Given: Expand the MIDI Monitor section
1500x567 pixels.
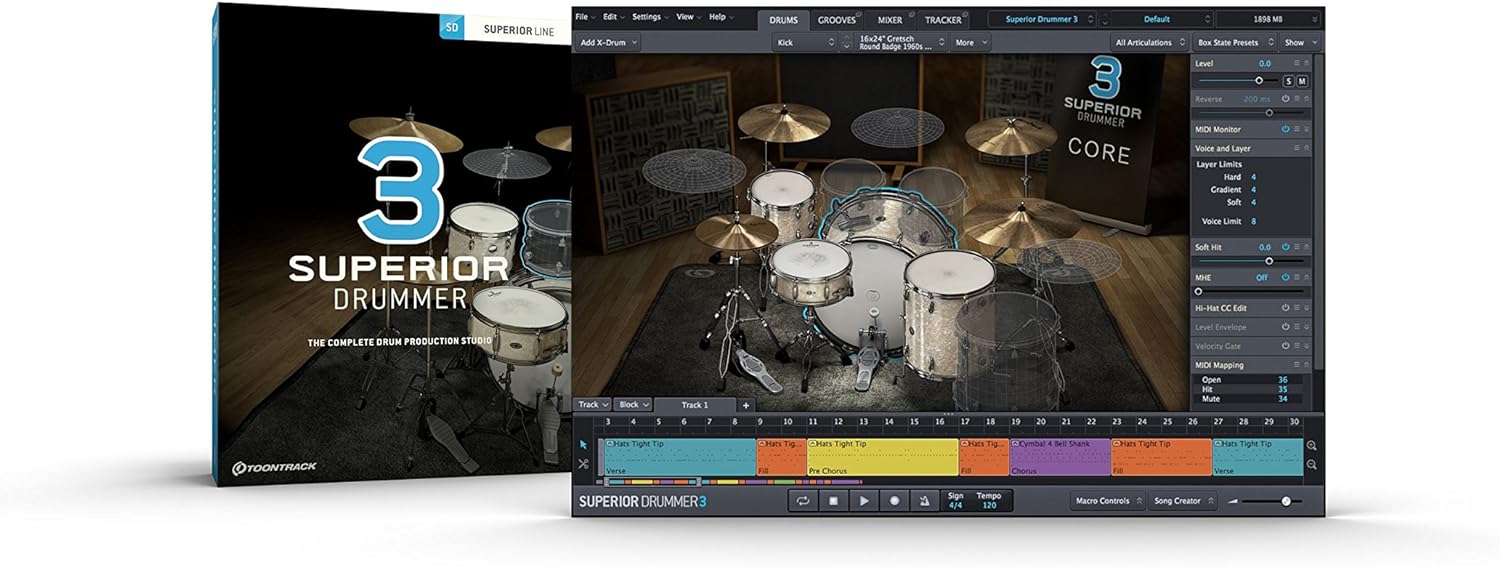Looking at the screenshot, I should (x=1307, y=129).
